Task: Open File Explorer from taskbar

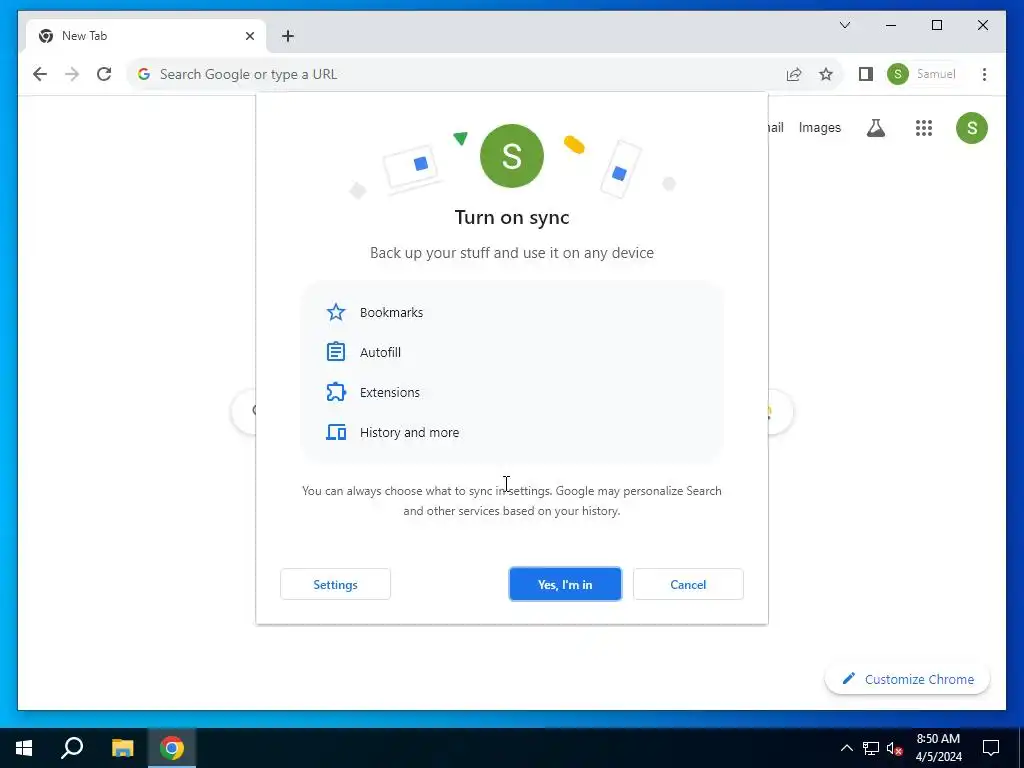Action: [x=123, y=748]
